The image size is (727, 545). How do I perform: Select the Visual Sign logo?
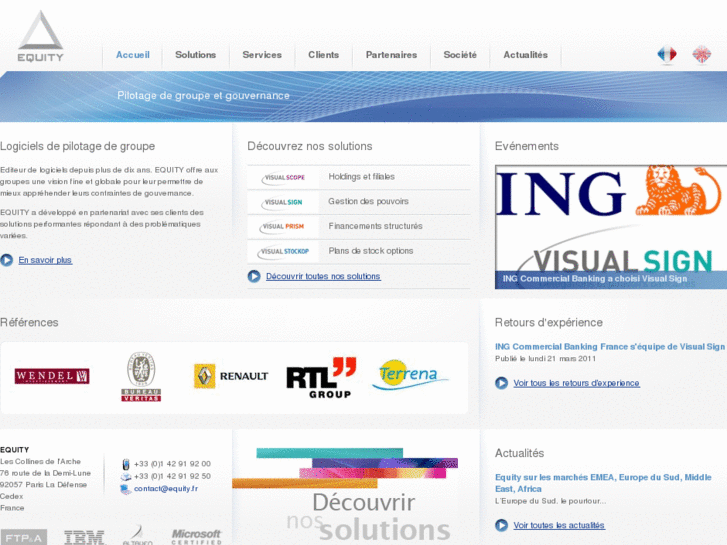click(282, 202)
